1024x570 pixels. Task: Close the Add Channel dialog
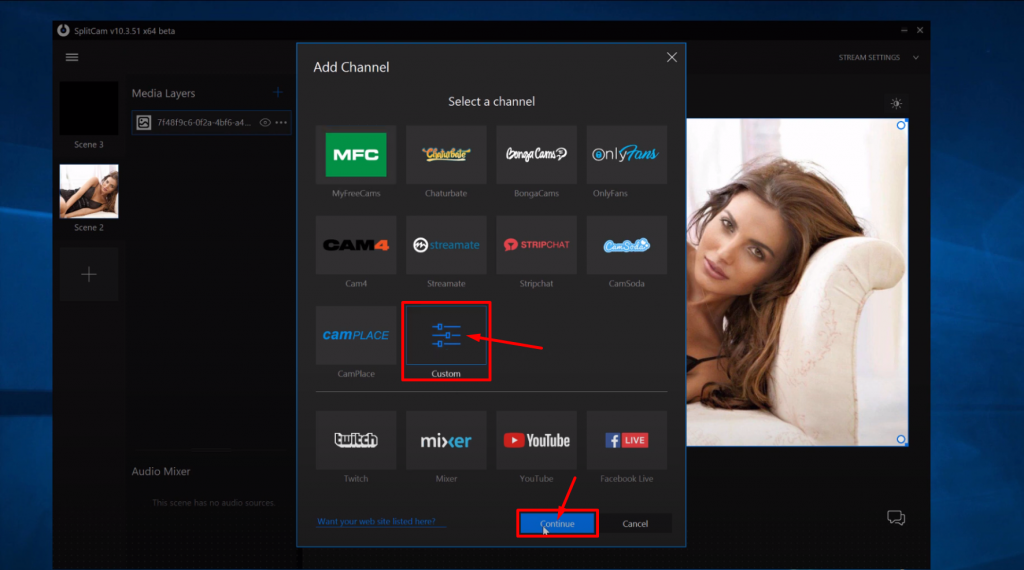pyautogui.click(x=671, y=57)
